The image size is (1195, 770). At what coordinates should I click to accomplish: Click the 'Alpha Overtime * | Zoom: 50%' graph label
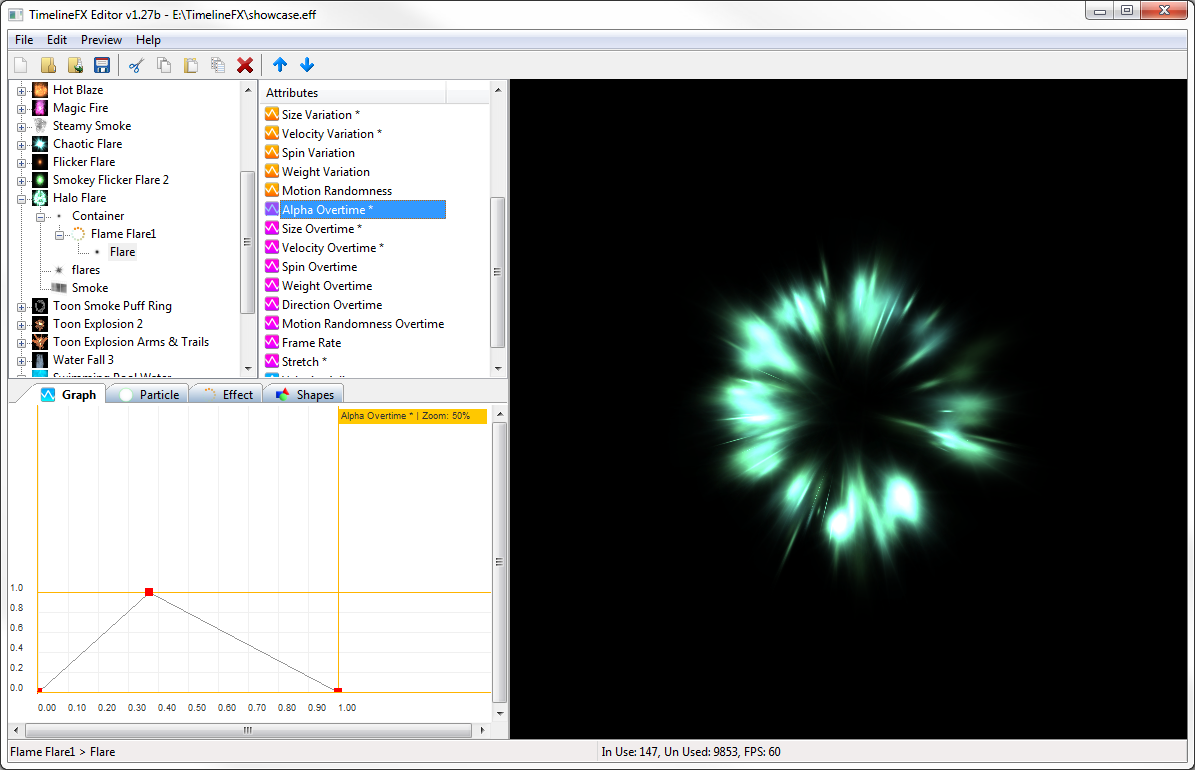(412, 415)
